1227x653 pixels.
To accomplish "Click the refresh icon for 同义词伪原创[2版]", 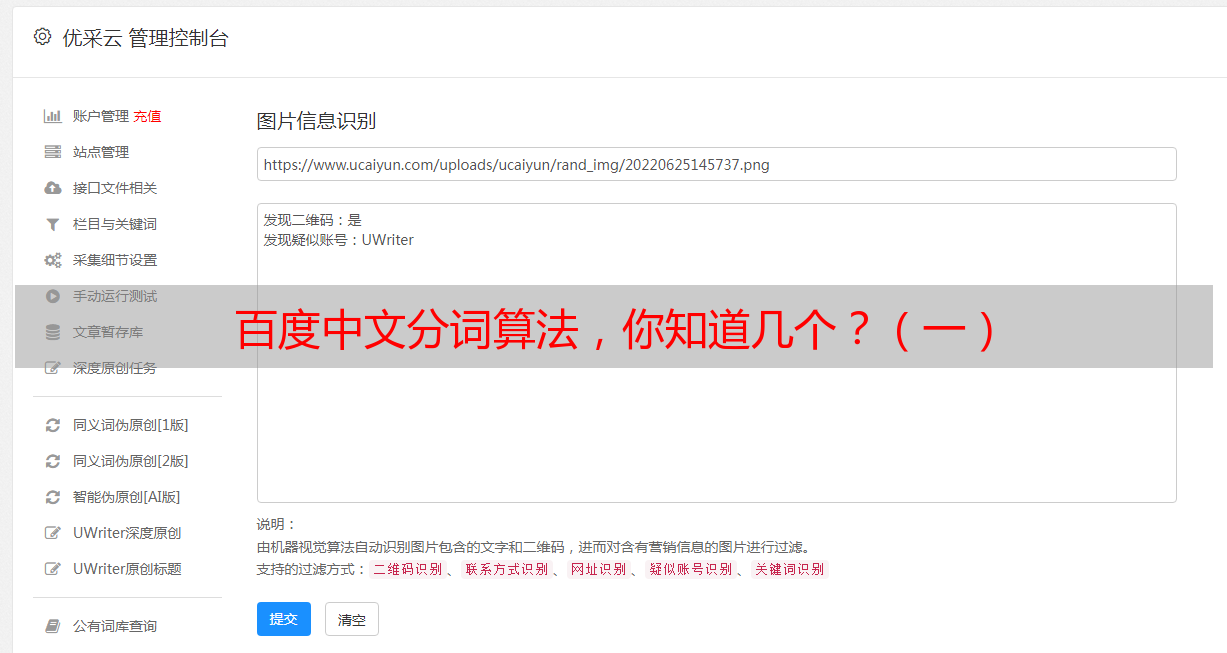I will tap(53, 461).
